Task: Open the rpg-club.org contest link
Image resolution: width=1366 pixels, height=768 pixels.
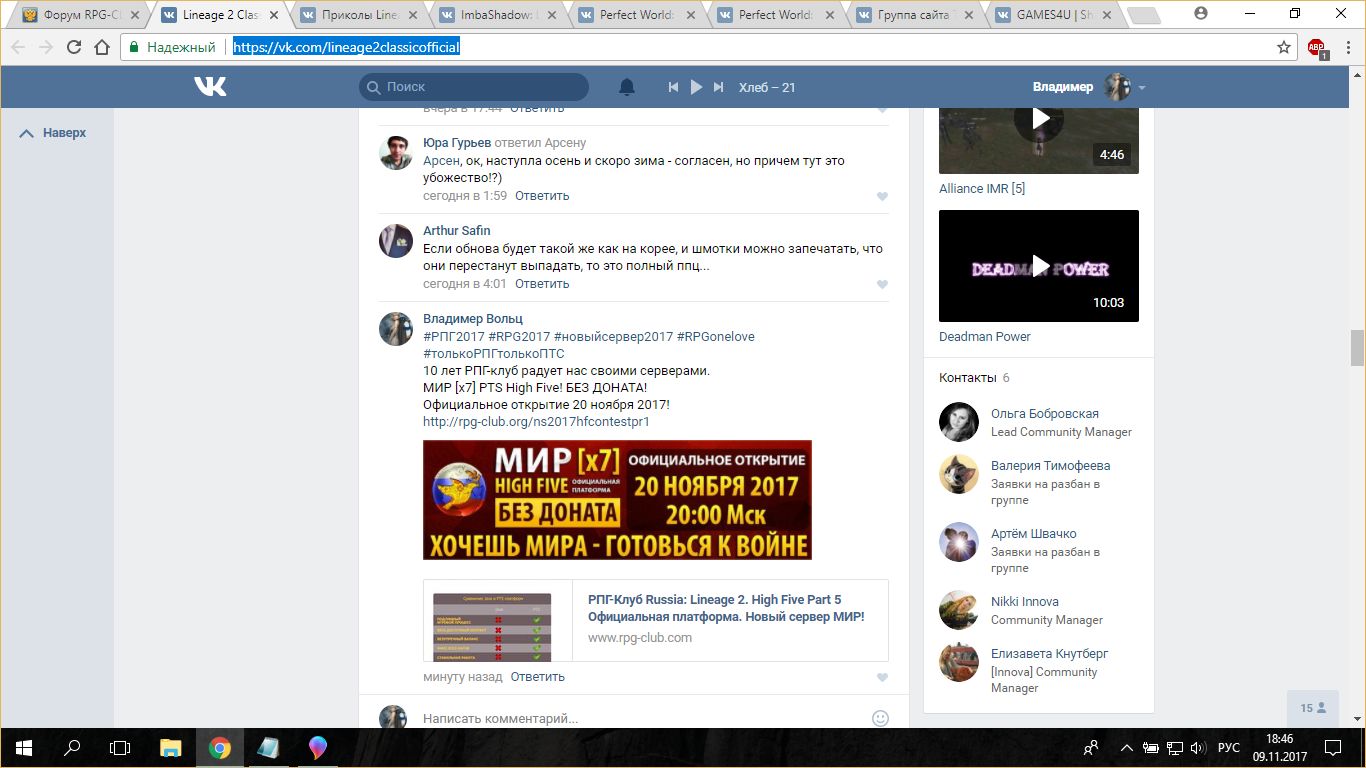Action: point(536,422)
